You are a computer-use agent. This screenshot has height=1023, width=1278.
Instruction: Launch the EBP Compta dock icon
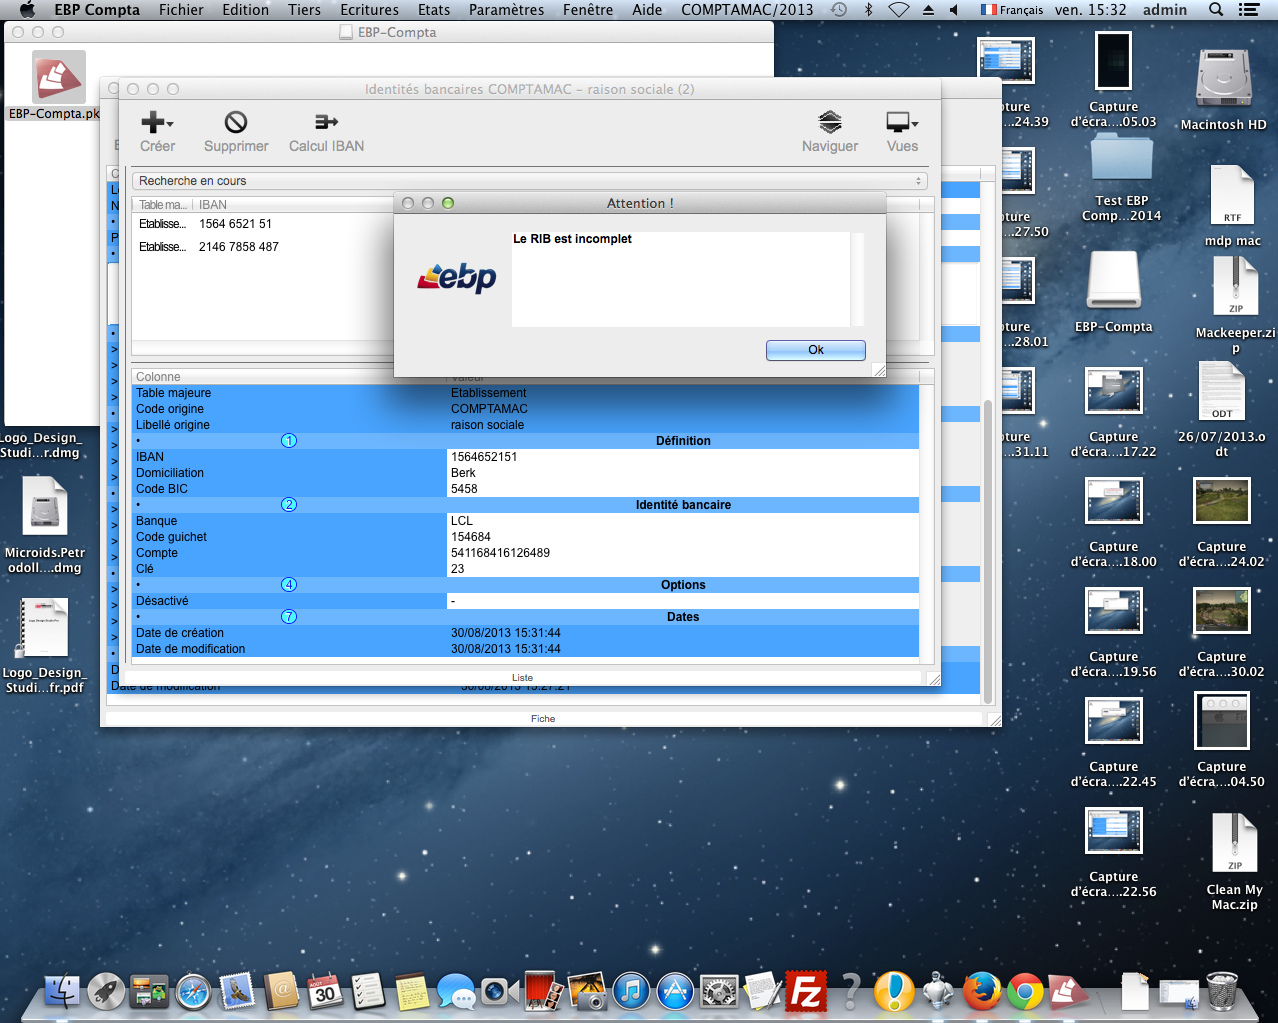click(x=1068, y=992)
